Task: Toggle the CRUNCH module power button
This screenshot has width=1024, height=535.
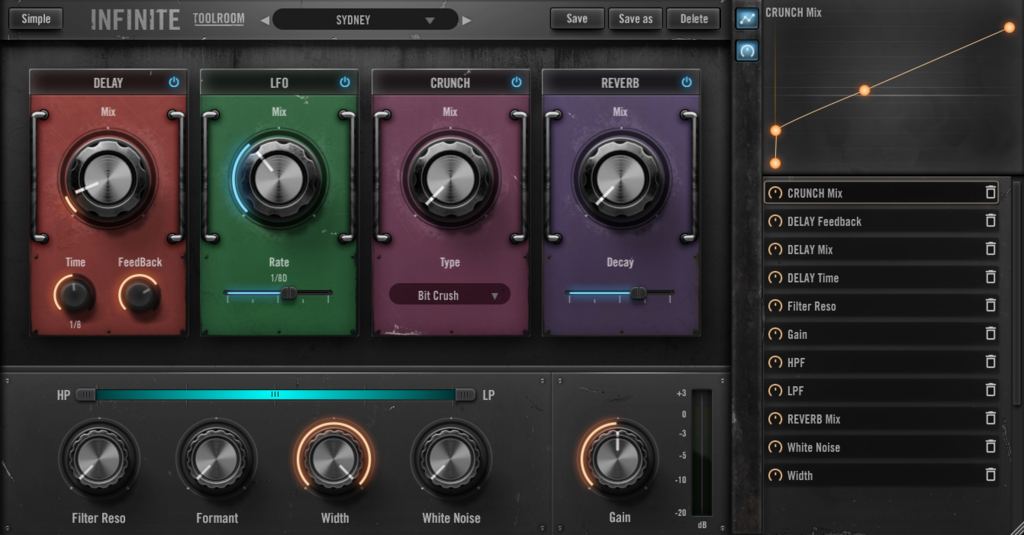Action: pos(517,82)
